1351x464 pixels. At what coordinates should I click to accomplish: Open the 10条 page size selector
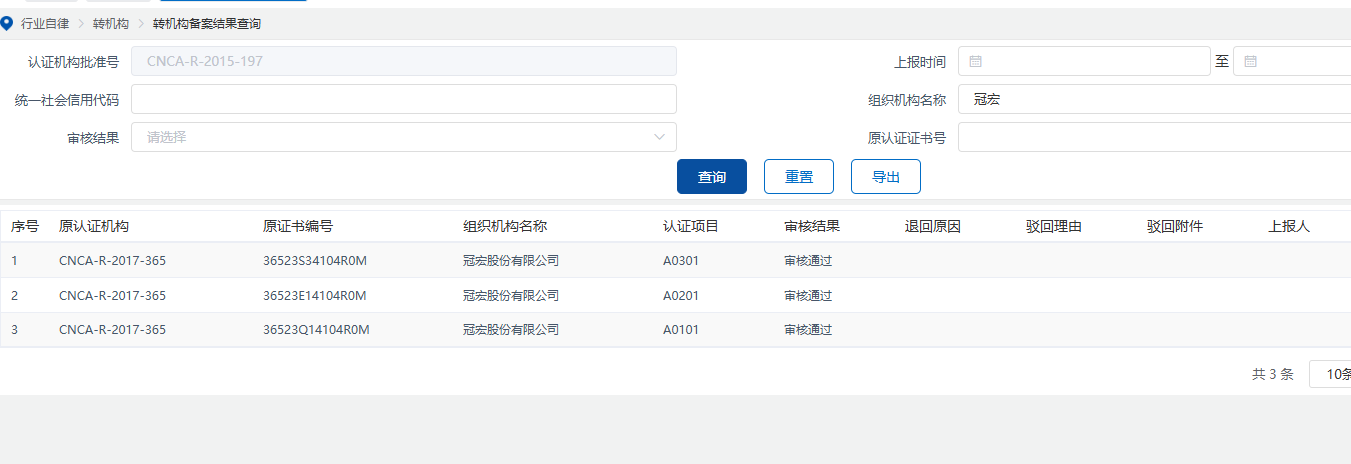pyautogui.click(x=1332, y=374)
